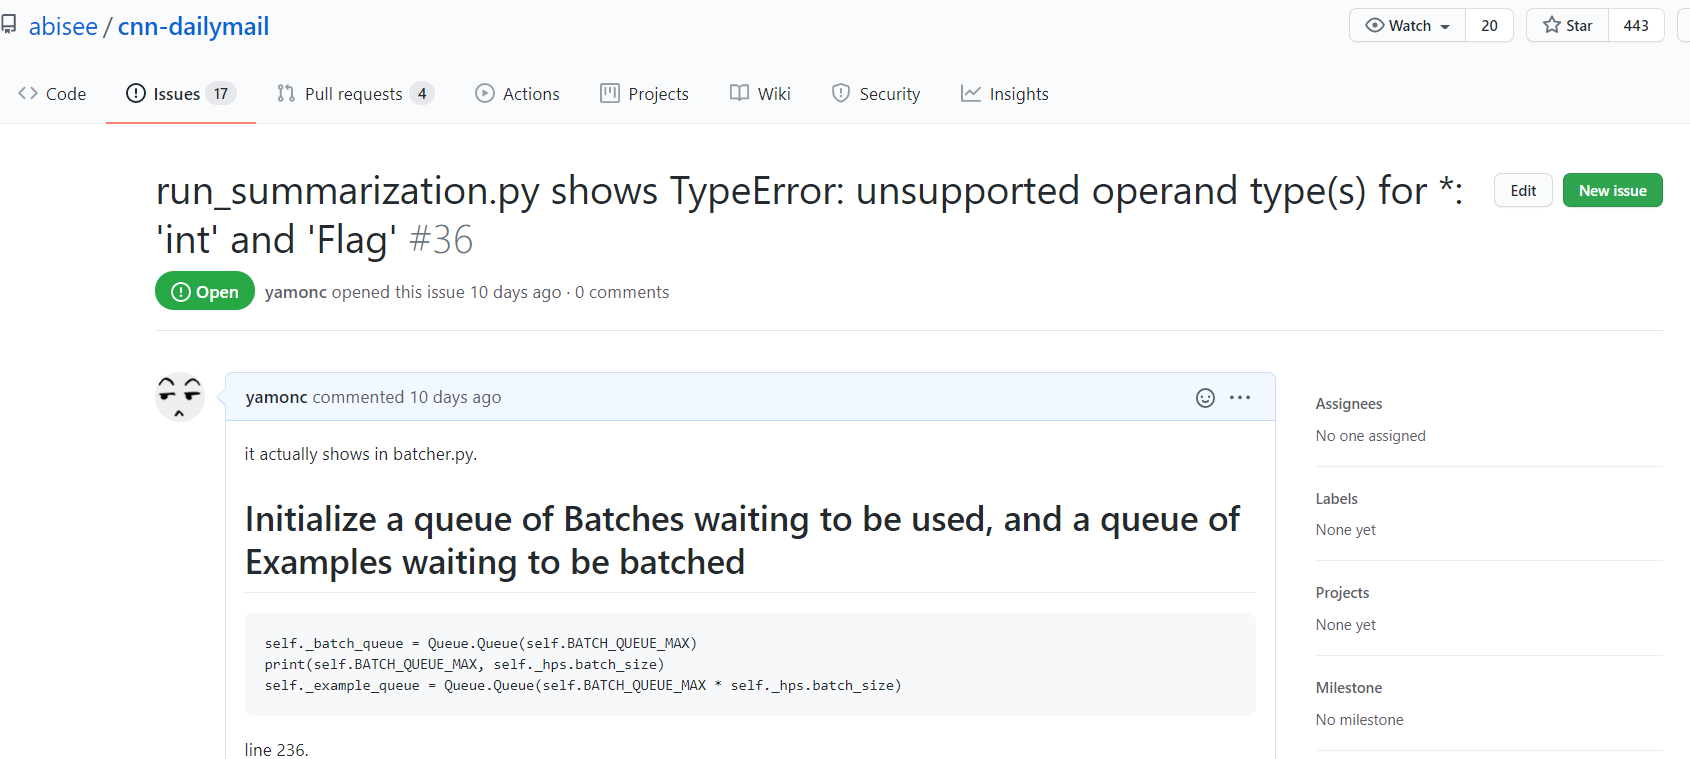1690x759 pixels.
Task: Click the Actions play icon
Action: pyautogui.click(x=485, y=93)
